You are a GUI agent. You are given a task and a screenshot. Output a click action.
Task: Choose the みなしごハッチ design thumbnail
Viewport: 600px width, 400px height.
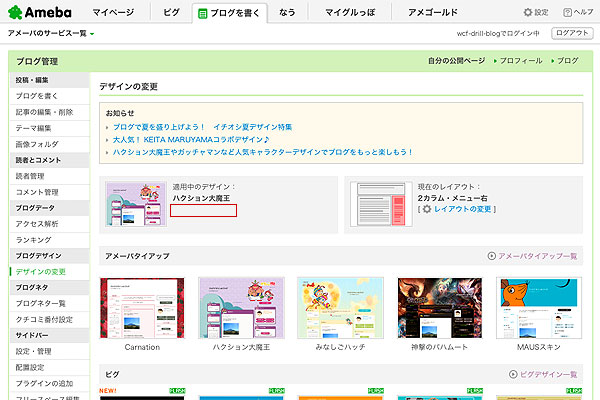(340, 308)
